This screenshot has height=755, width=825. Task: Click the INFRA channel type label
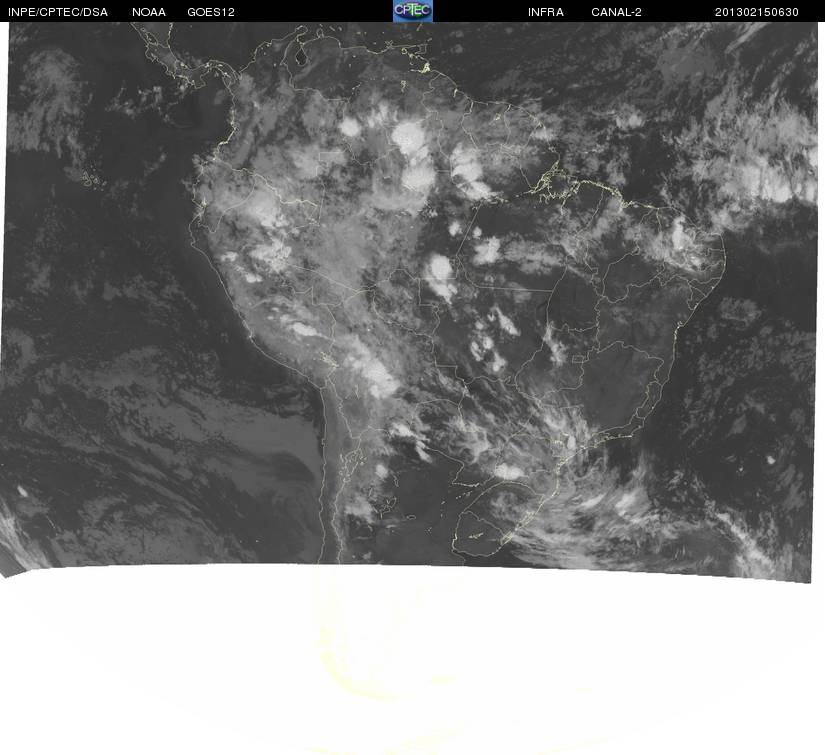coord(546,12)
